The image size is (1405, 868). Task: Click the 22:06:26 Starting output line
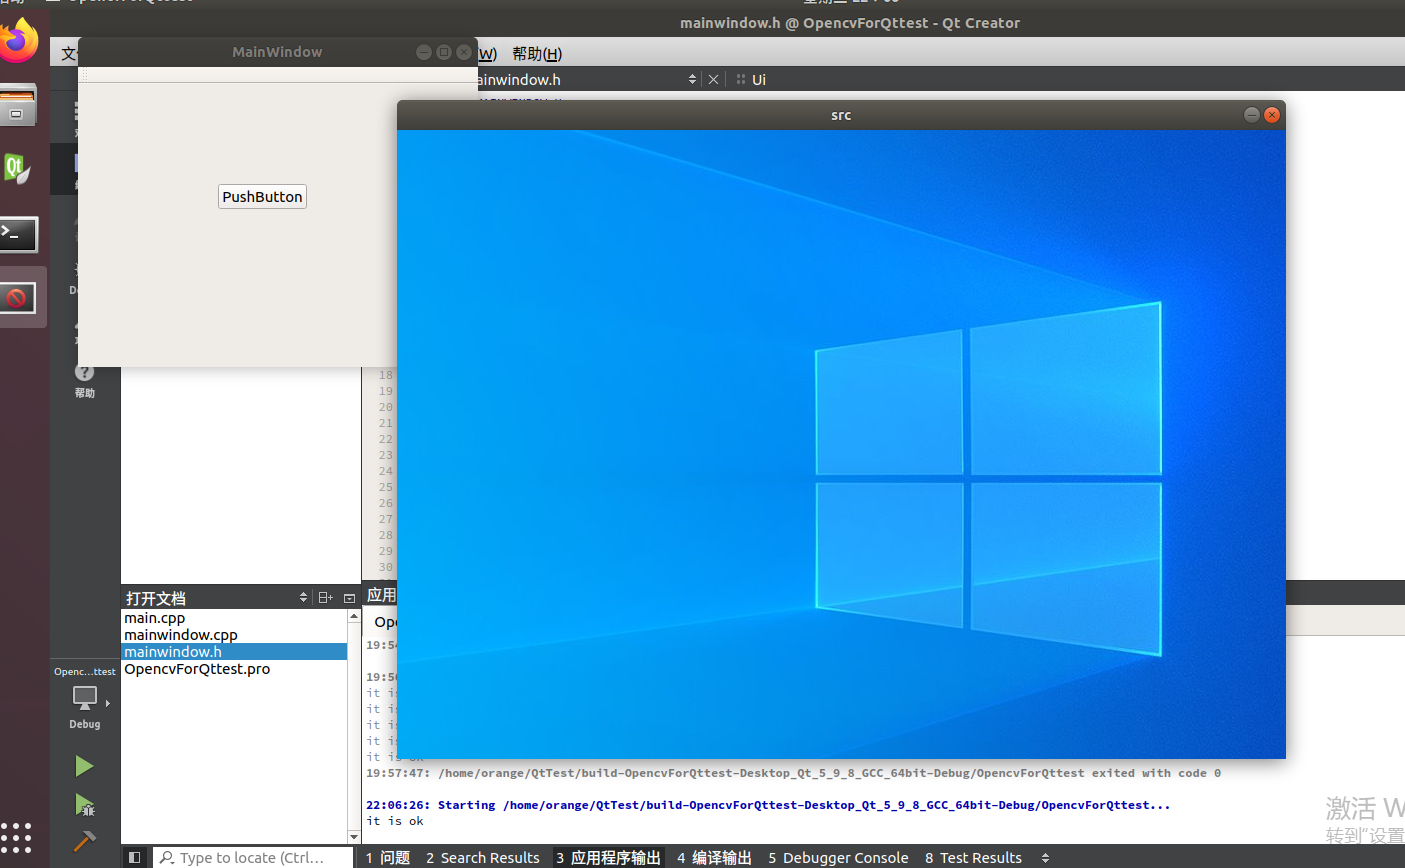(x=768, y=805)
